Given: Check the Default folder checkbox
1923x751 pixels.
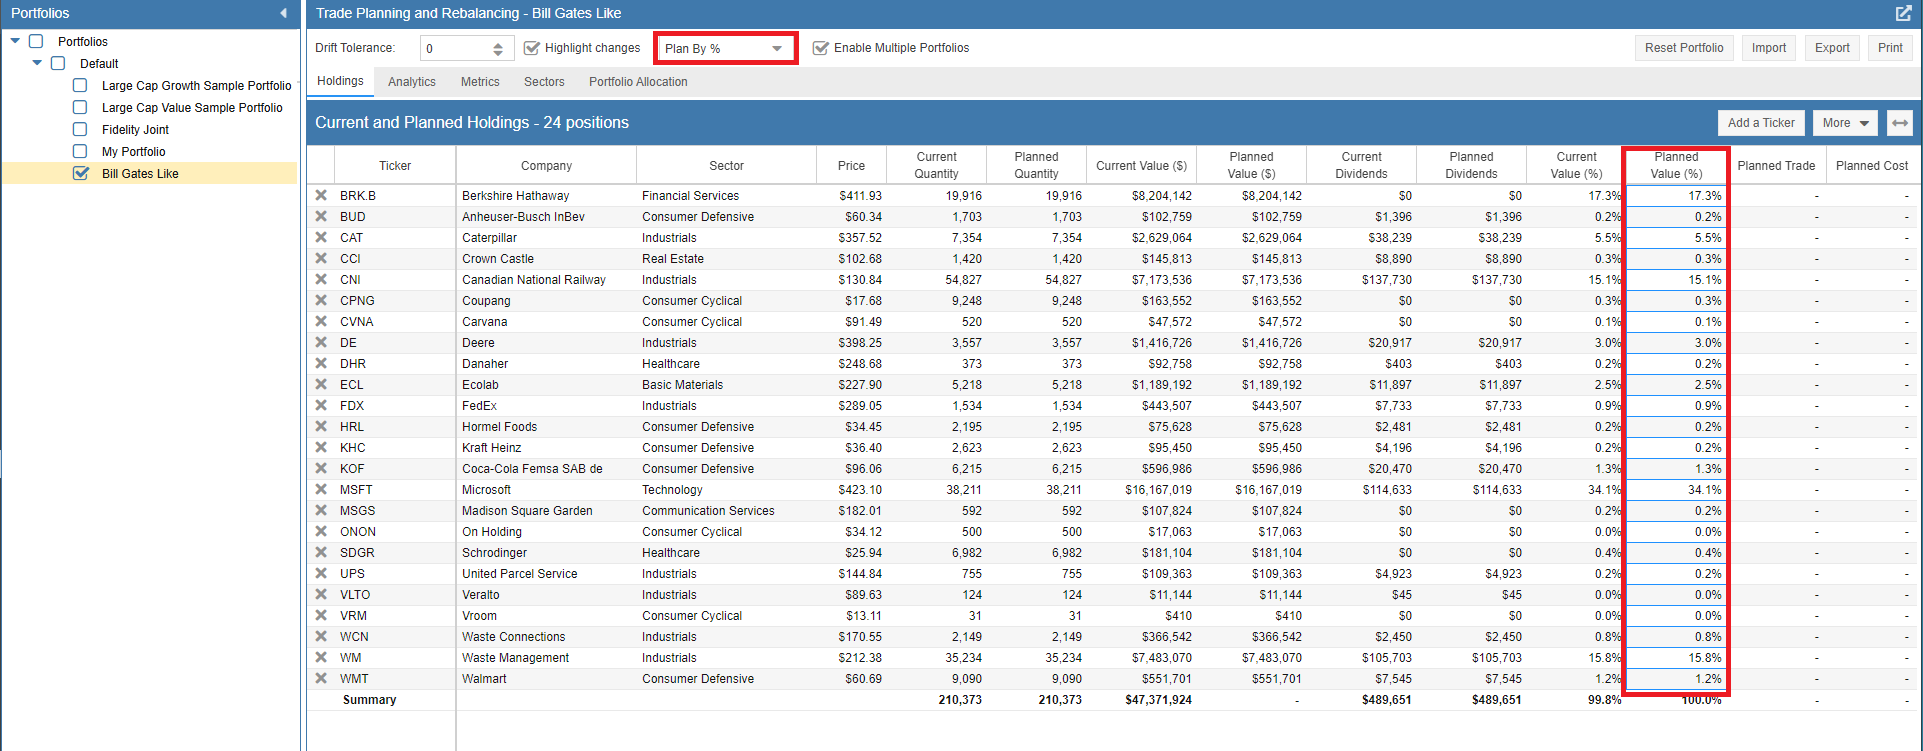Looking at the screenshot, I should (x=58, y=63).
